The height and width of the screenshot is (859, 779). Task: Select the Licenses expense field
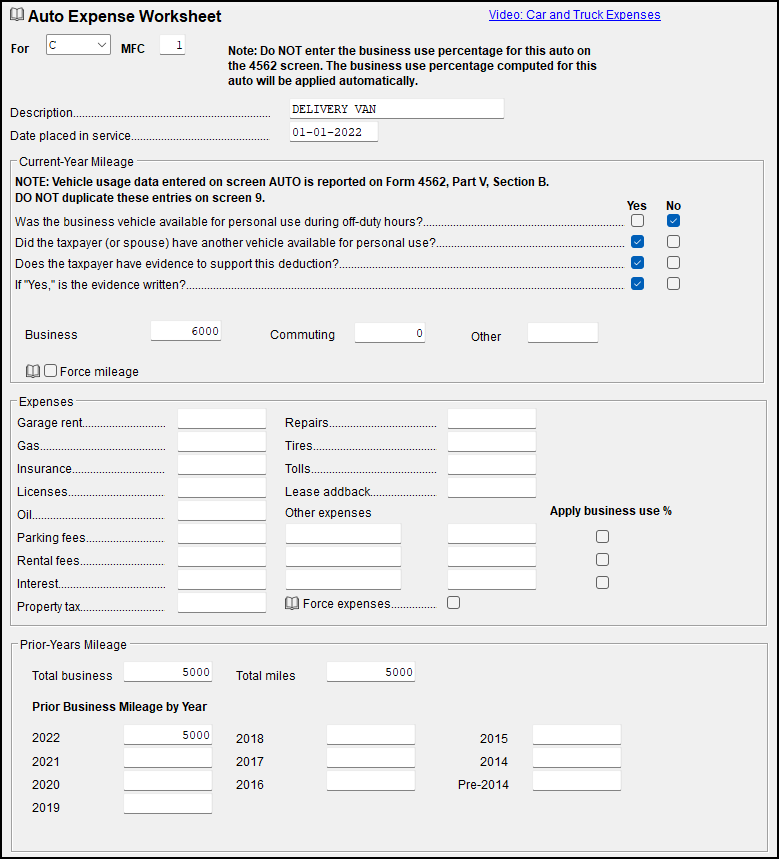222,488
